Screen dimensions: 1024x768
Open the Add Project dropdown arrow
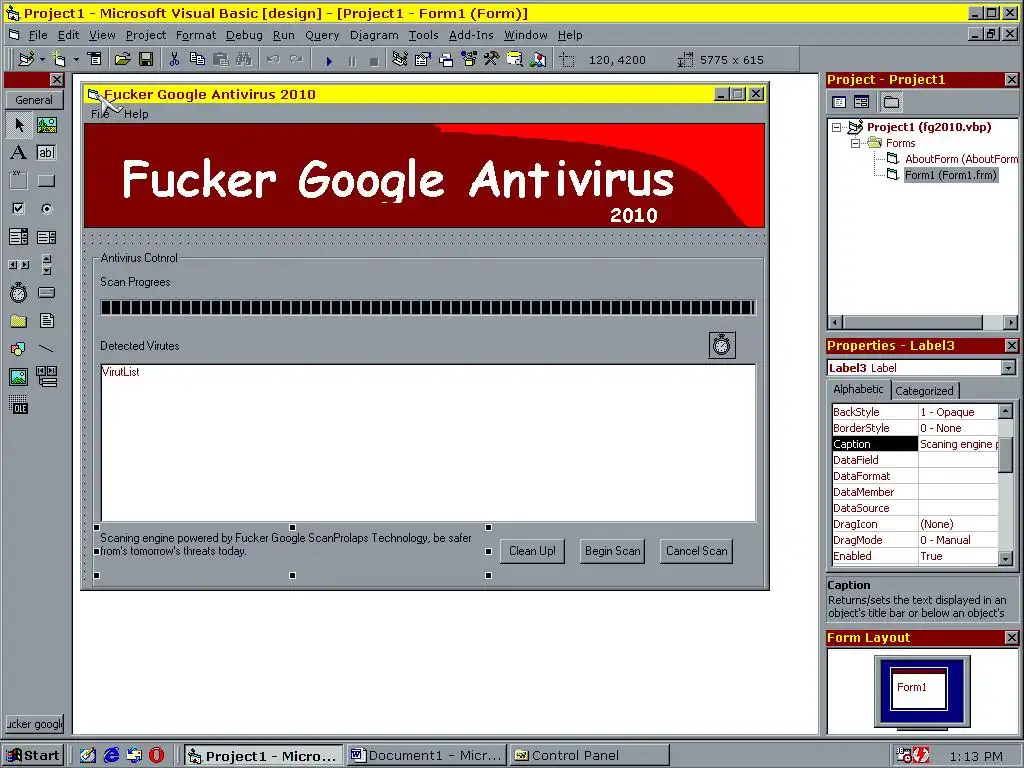(42, 59)
